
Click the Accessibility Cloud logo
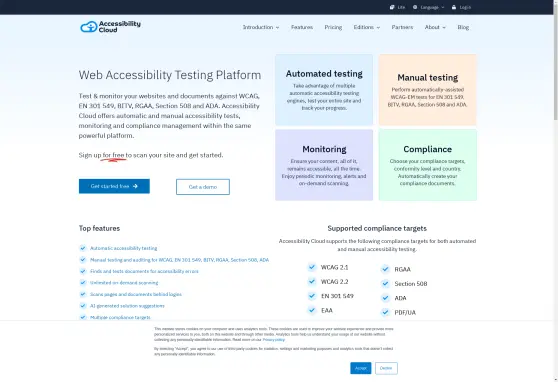click(x=110, y=27)
